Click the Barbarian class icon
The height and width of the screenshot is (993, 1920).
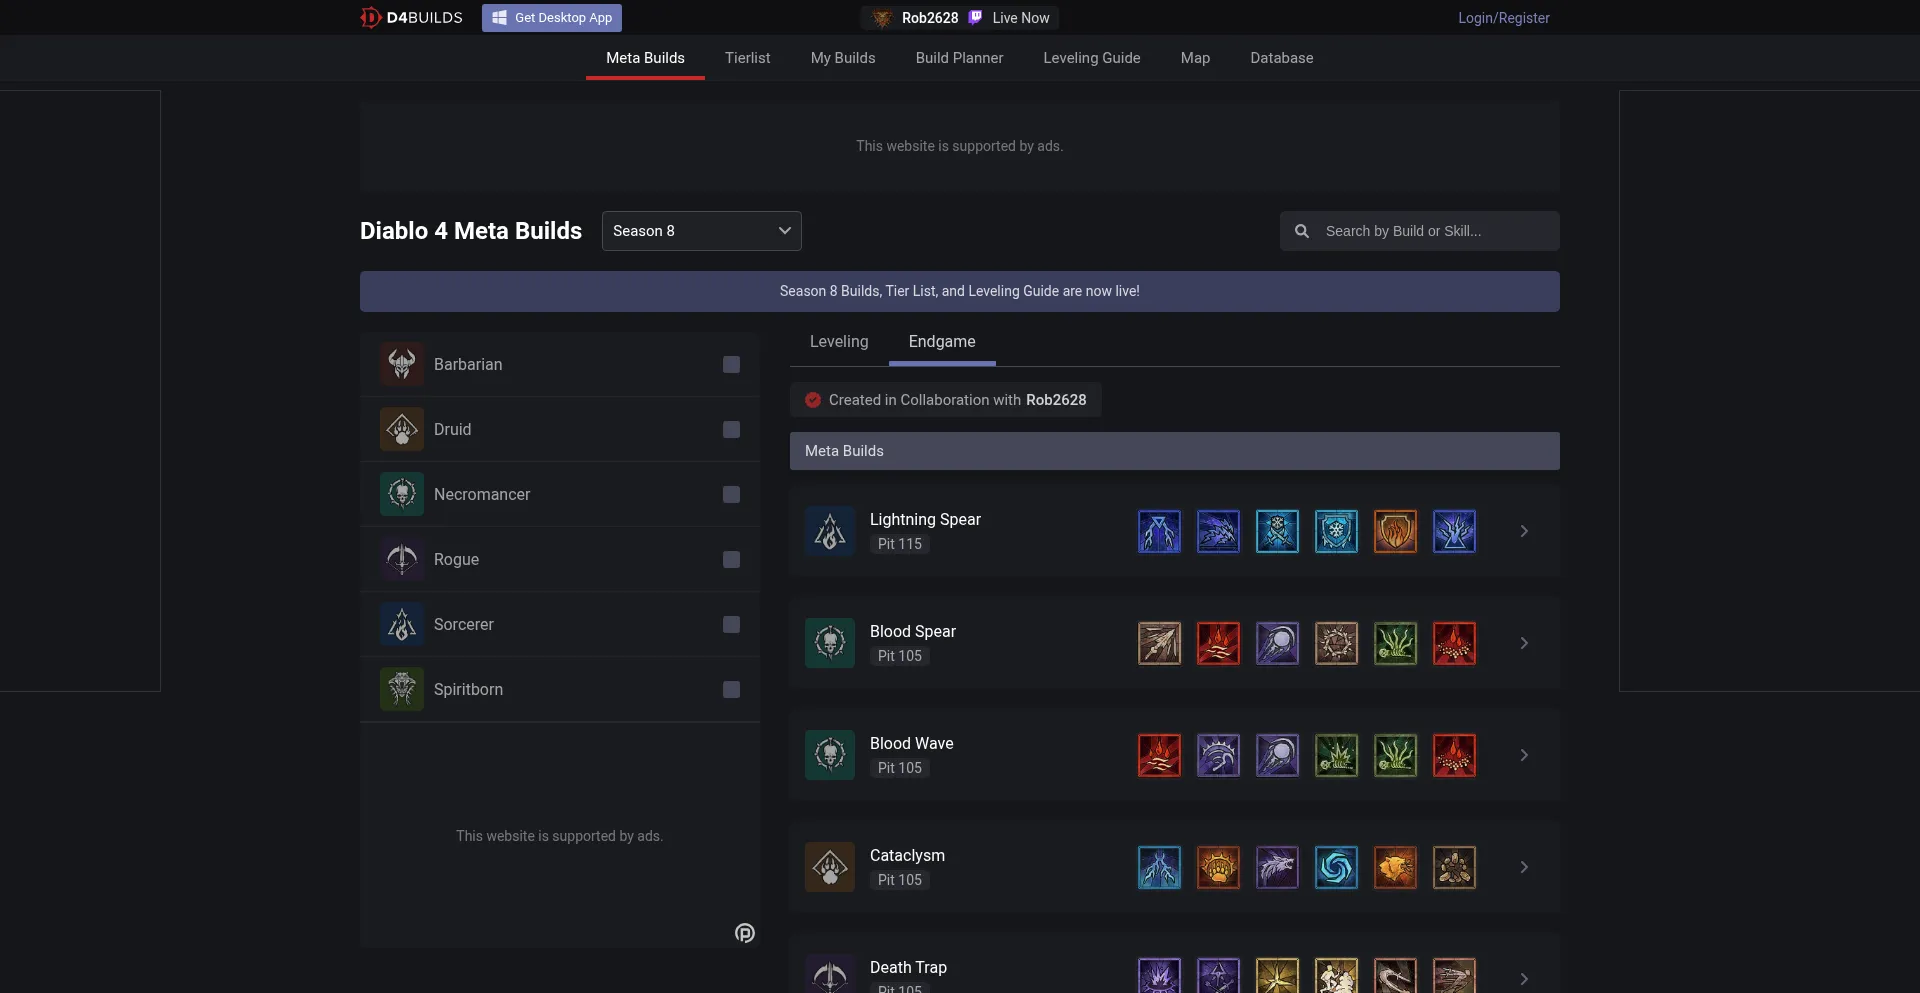402,364
